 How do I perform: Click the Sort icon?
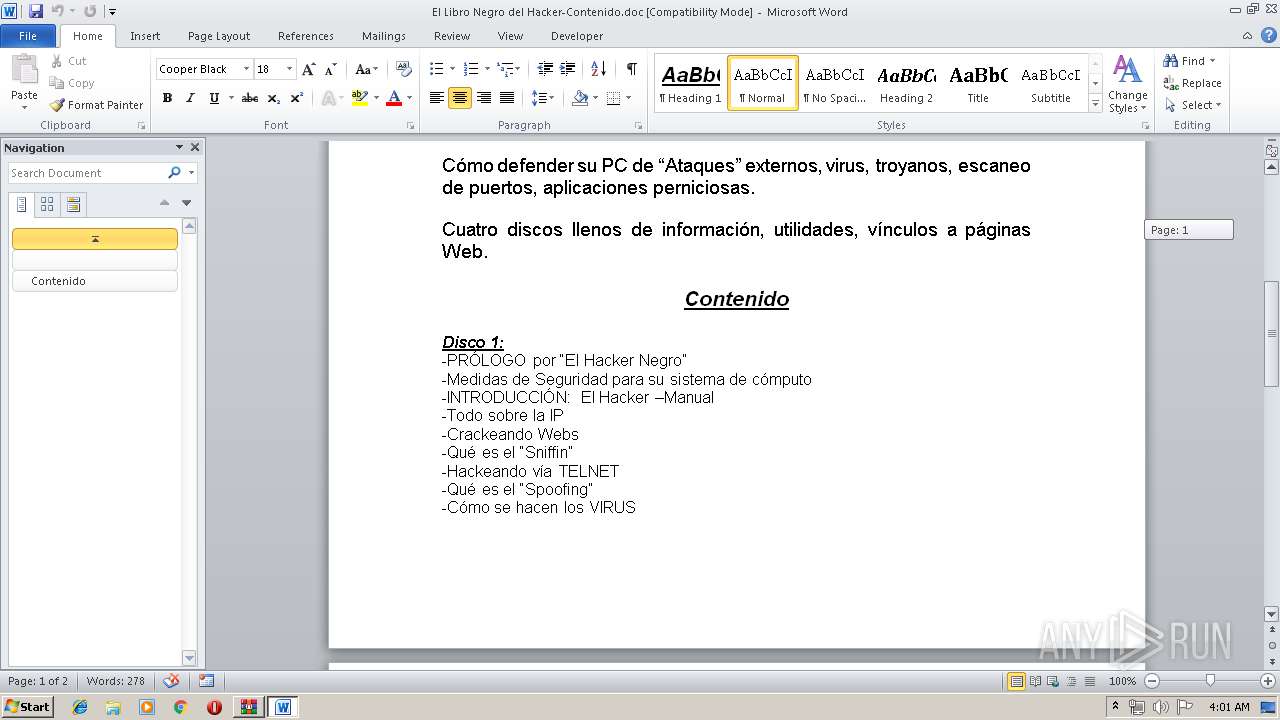pyautogui.click(x=598, y=69)
